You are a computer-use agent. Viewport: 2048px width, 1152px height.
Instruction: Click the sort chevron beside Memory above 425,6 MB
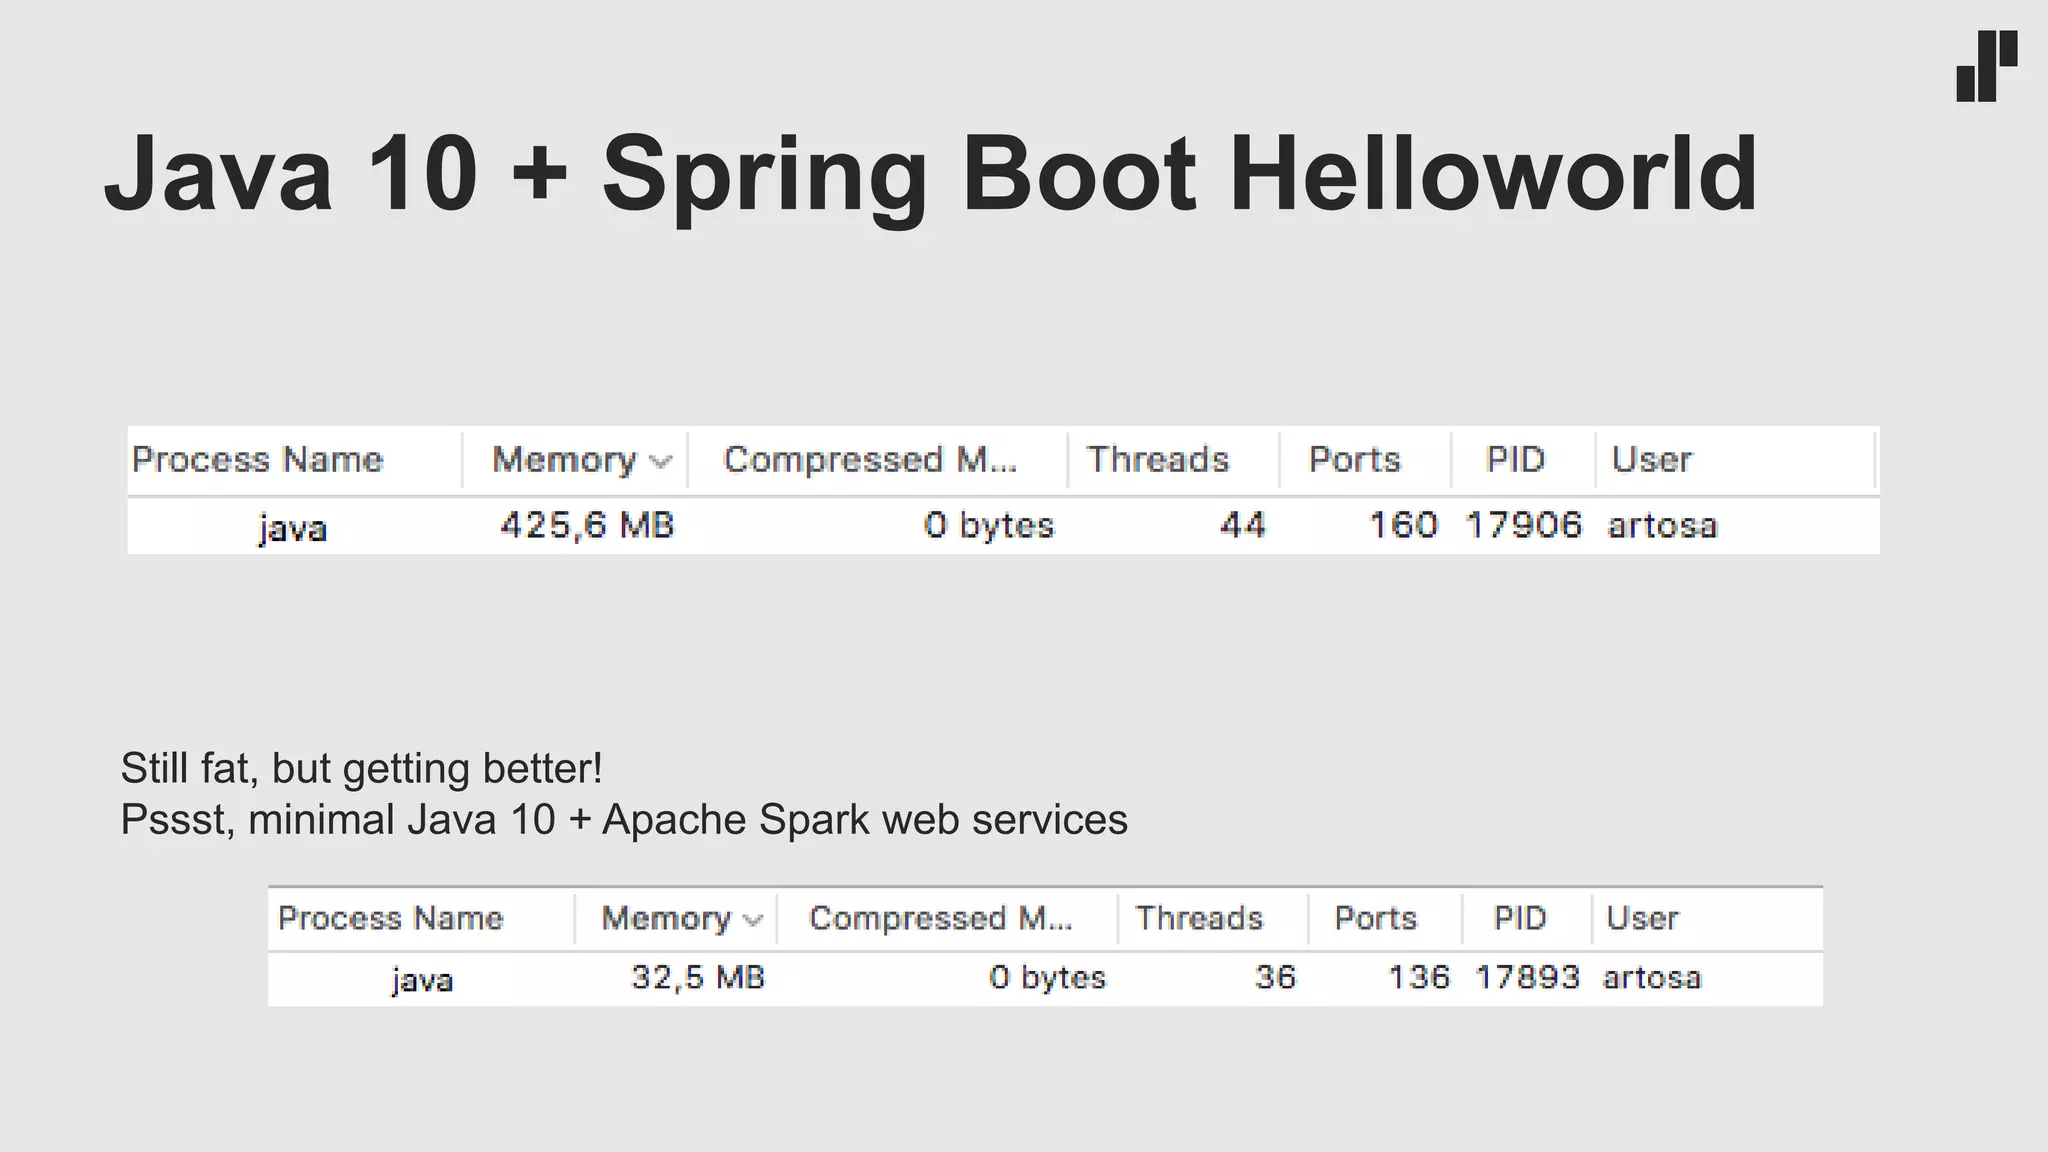click(660, 461)
